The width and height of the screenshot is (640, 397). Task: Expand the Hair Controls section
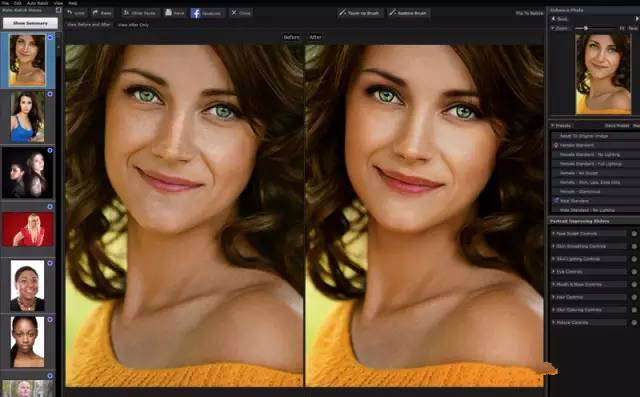[x=589, y=297]
